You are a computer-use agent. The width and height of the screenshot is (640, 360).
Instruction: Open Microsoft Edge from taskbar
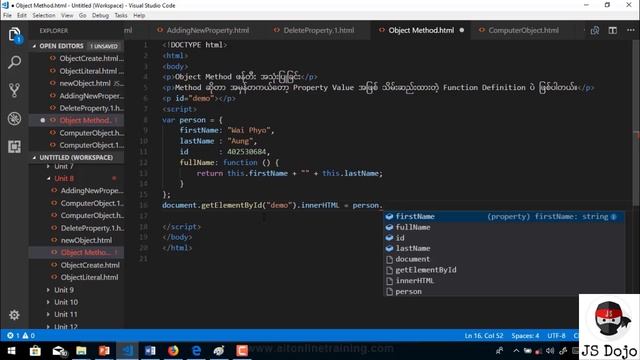click(196, 351)
